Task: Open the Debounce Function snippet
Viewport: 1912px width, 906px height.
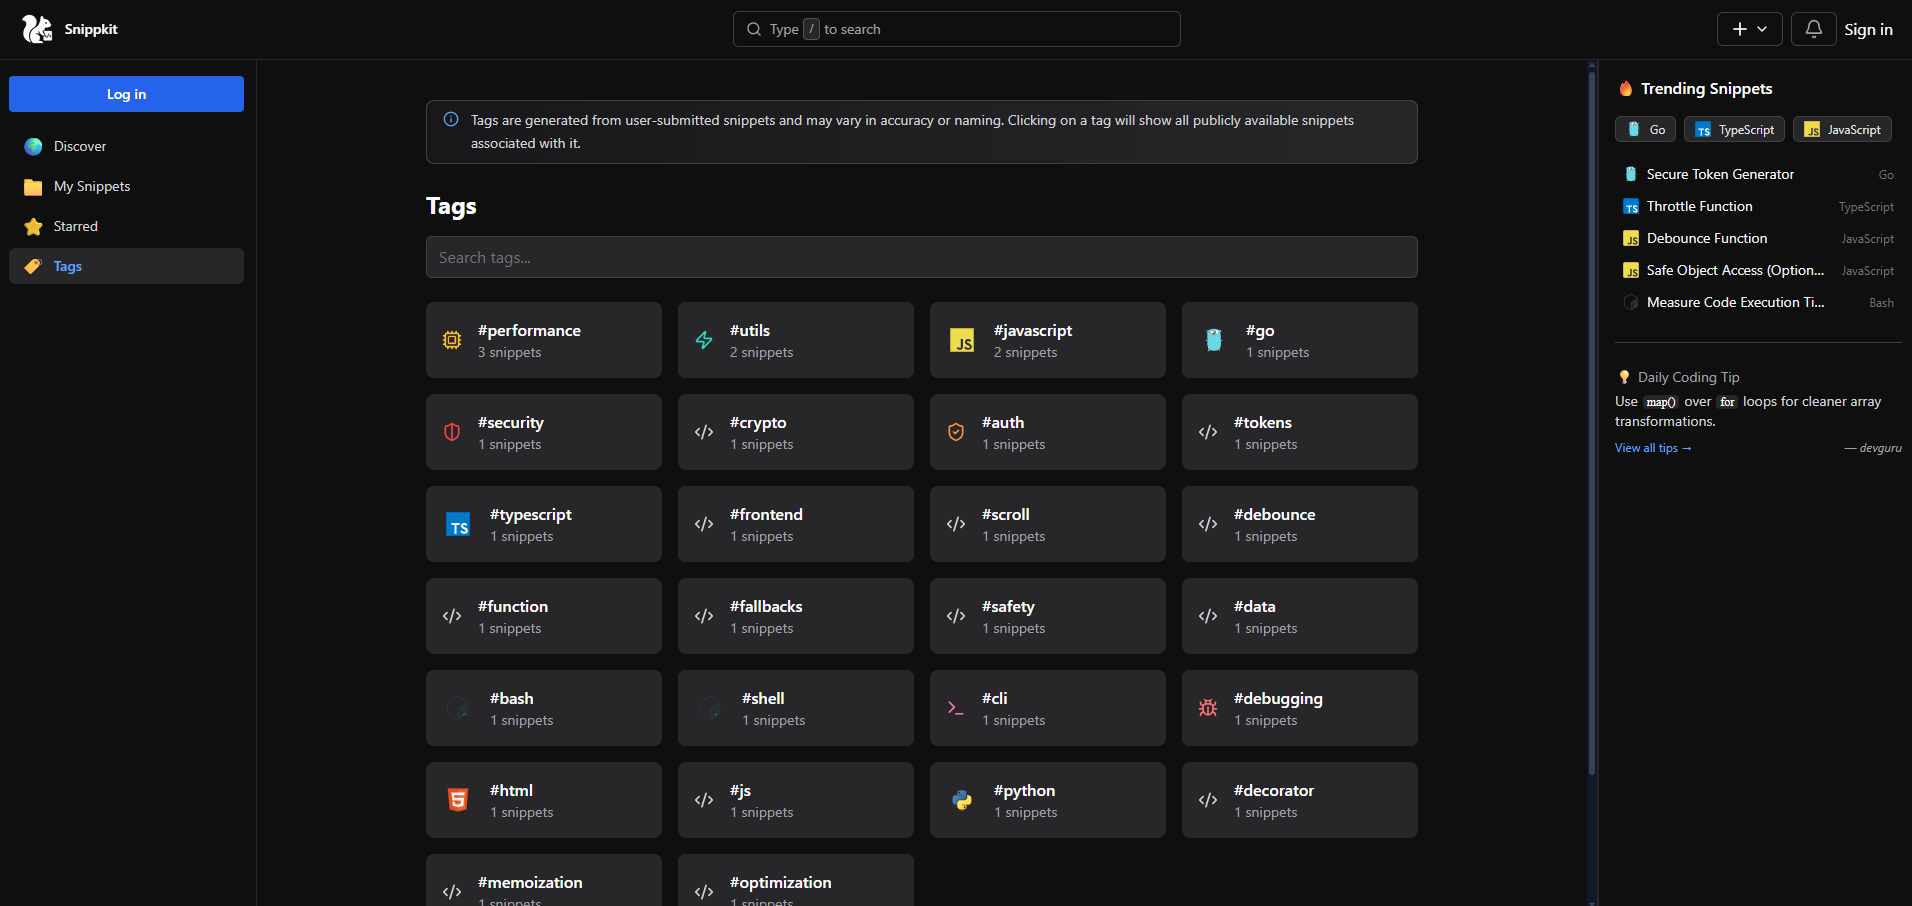Action: point(1758,238)
